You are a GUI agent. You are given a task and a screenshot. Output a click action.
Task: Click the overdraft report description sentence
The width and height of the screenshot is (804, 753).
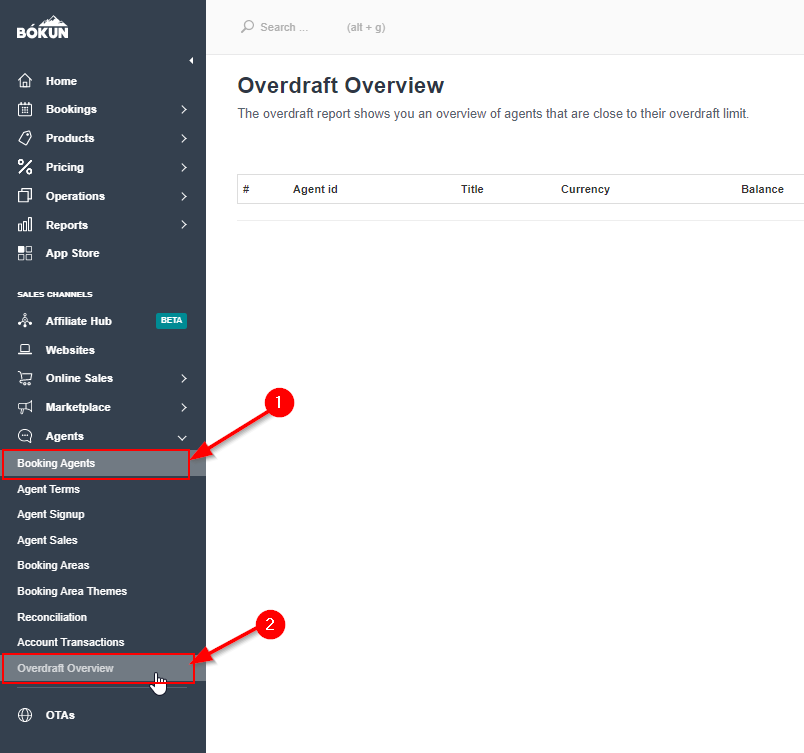(493, 113)
